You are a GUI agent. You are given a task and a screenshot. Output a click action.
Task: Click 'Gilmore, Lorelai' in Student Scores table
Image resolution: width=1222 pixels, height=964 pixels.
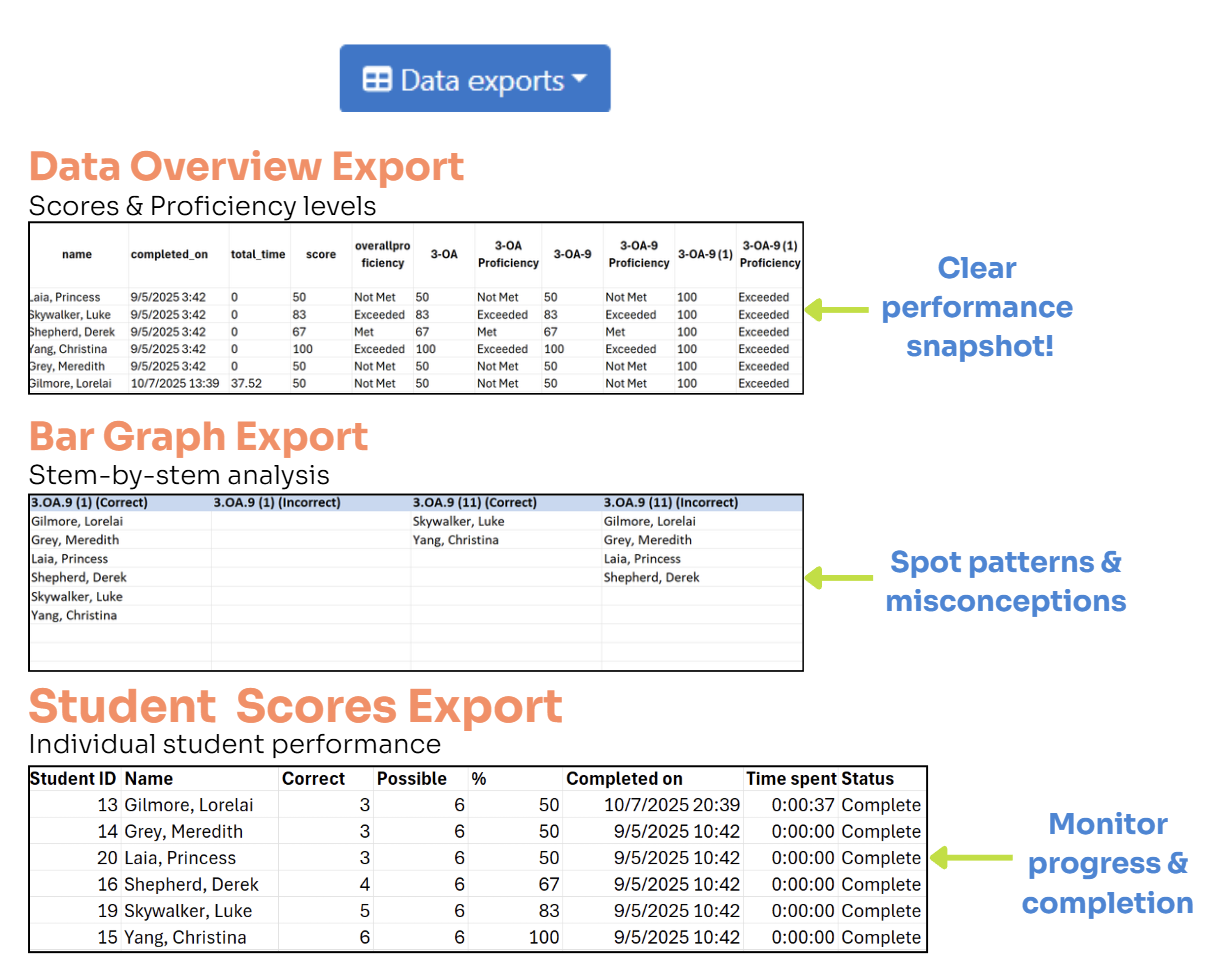(188, 805)
